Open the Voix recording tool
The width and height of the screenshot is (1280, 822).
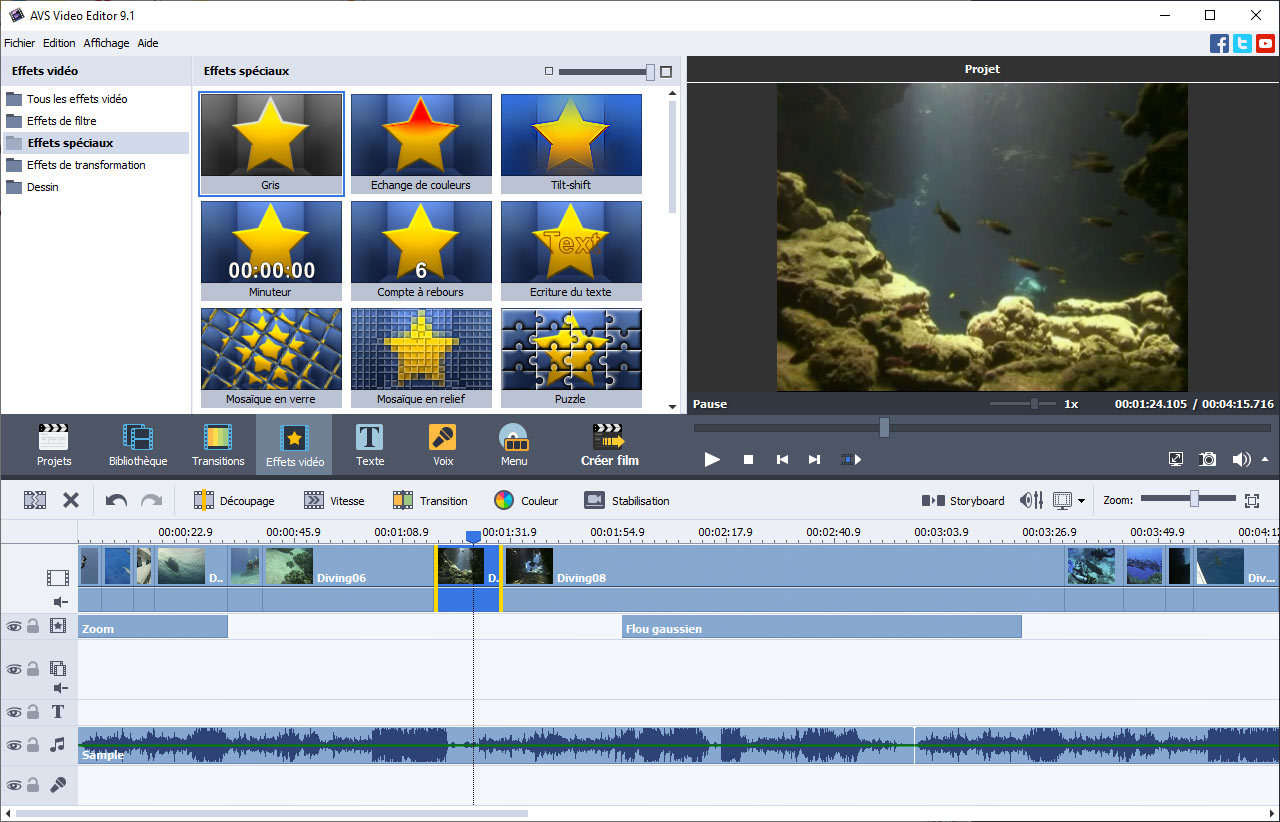pyautogui.click(x=443, y=445)
